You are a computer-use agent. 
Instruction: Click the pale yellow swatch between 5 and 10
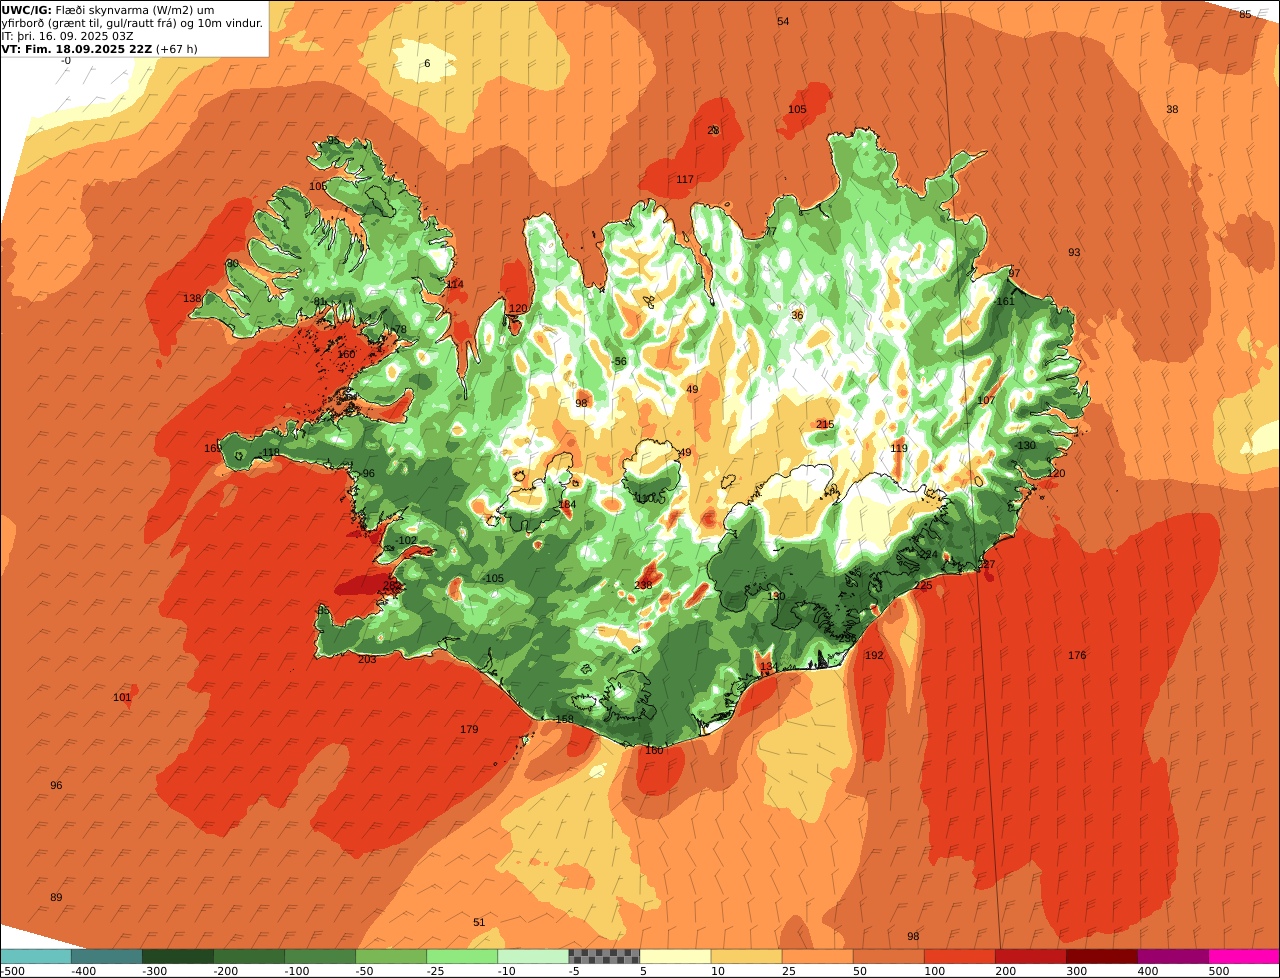[x=674, y=956]
